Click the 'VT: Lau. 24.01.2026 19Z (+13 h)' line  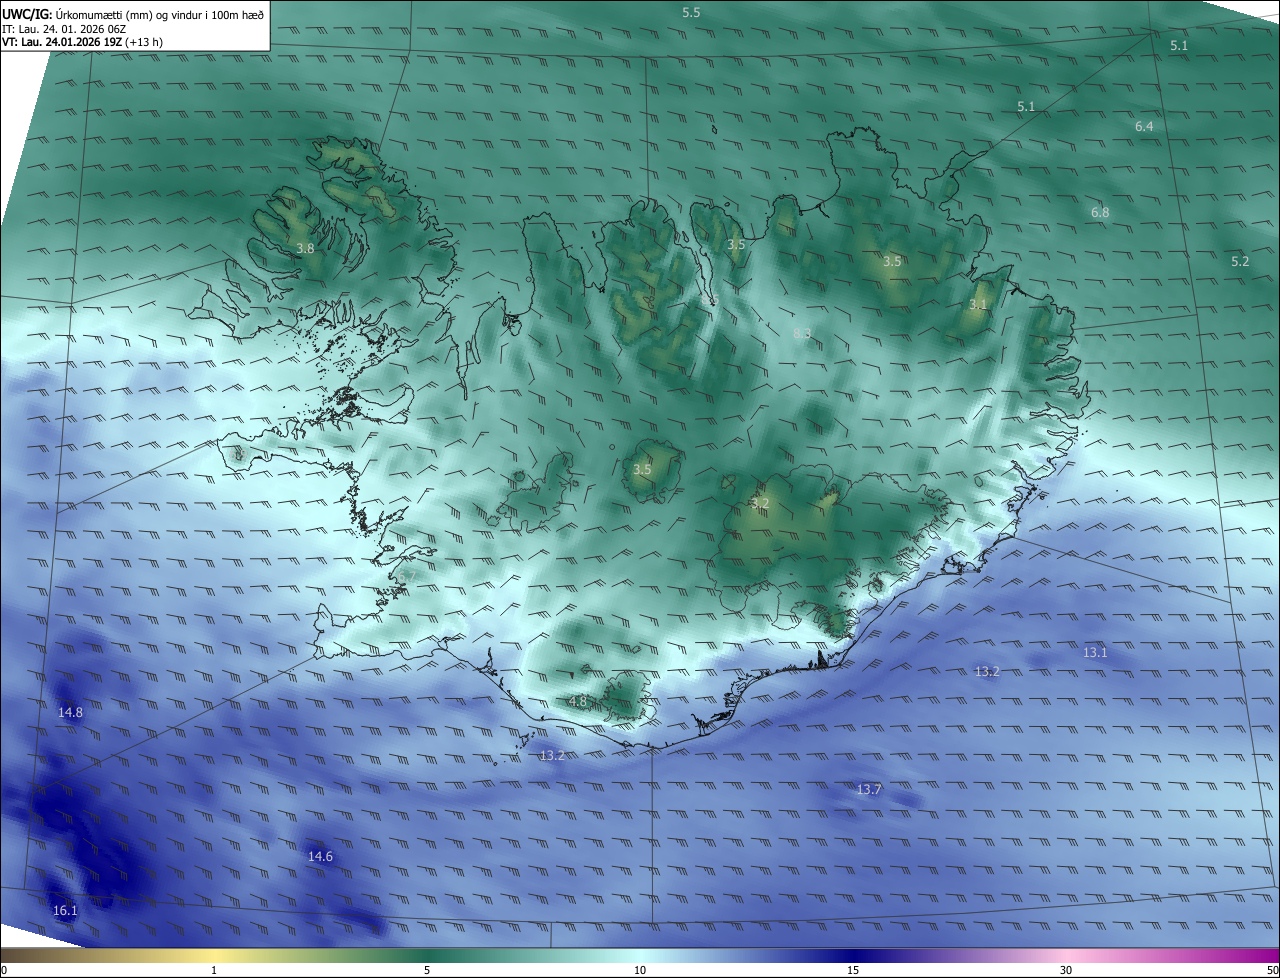83,42
